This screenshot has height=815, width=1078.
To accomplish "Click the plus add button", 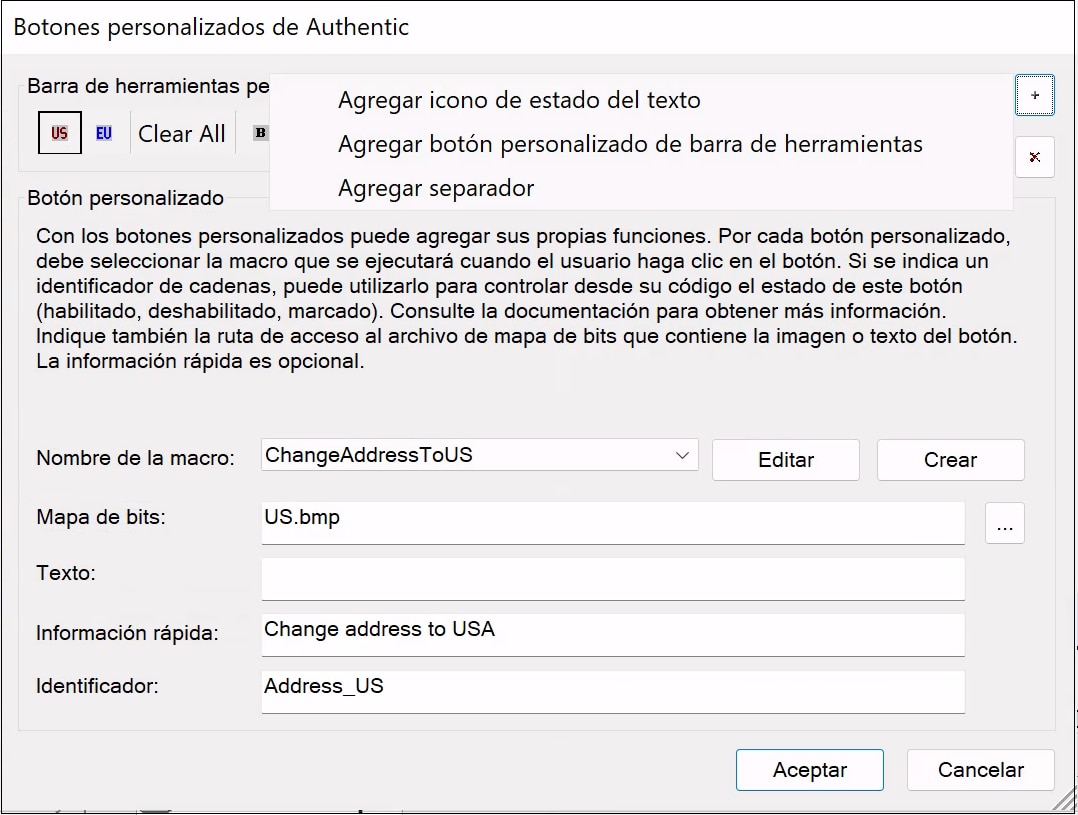I will pos(1034,96).
